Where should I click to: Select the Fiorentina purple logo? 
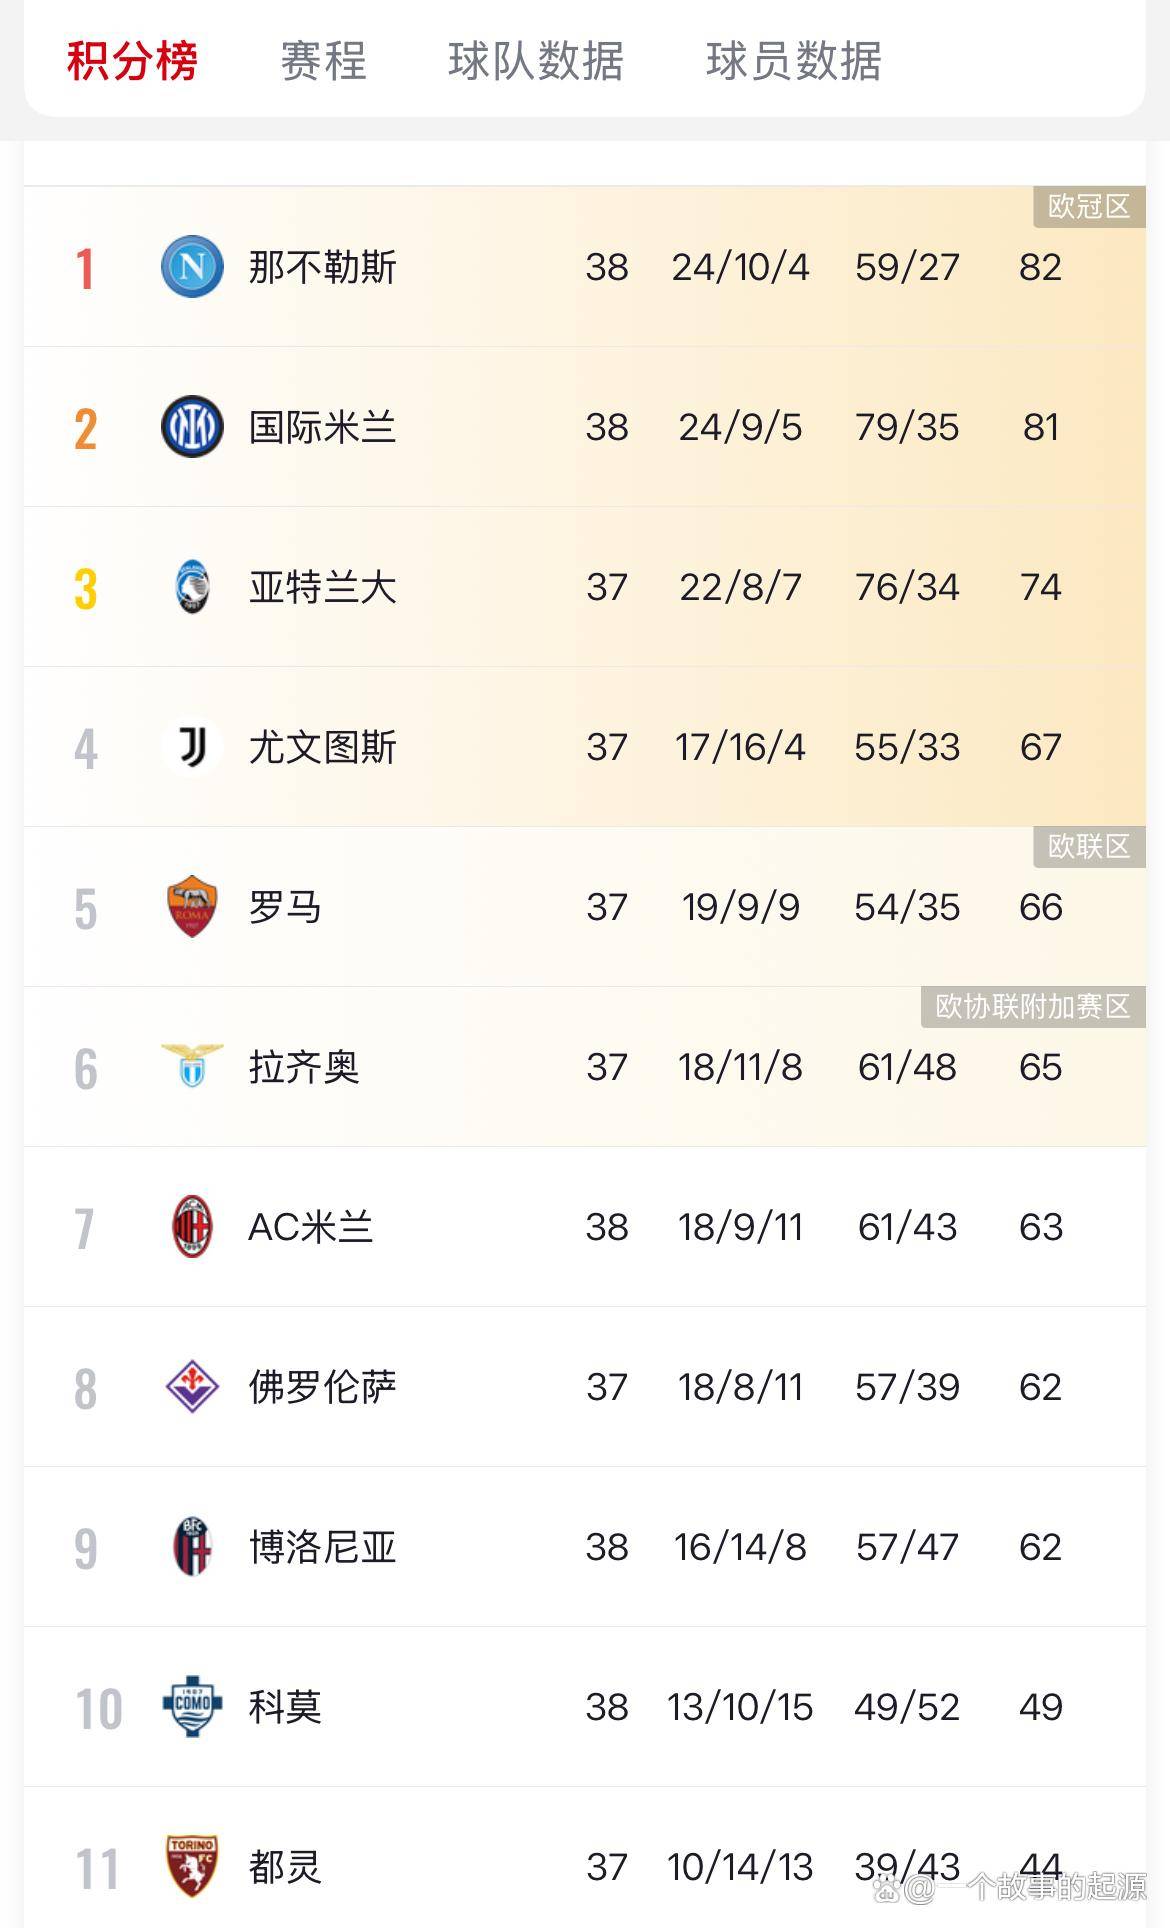(192, 1386)
